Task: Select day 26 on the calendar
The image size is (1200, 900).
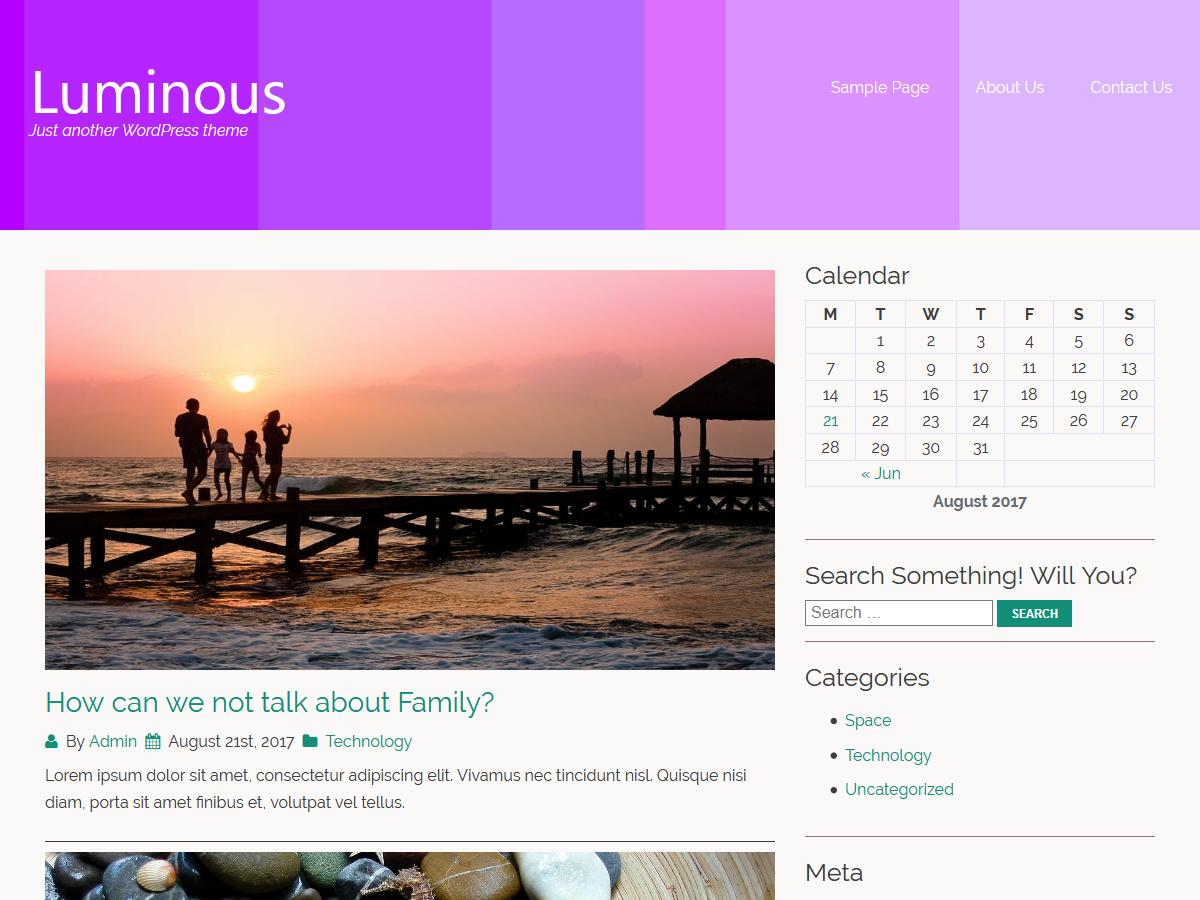Action: [x=1078, y=420]
